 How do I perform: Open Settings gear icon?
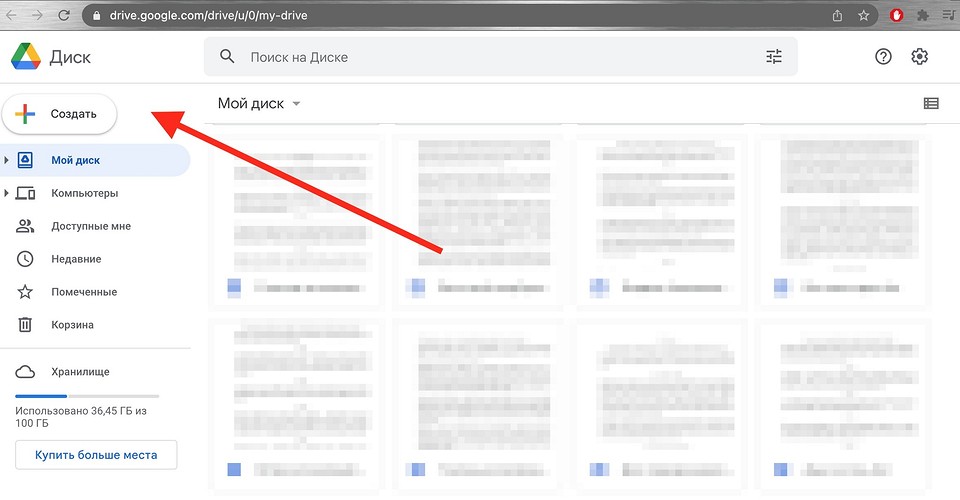[x=920, y=57]
